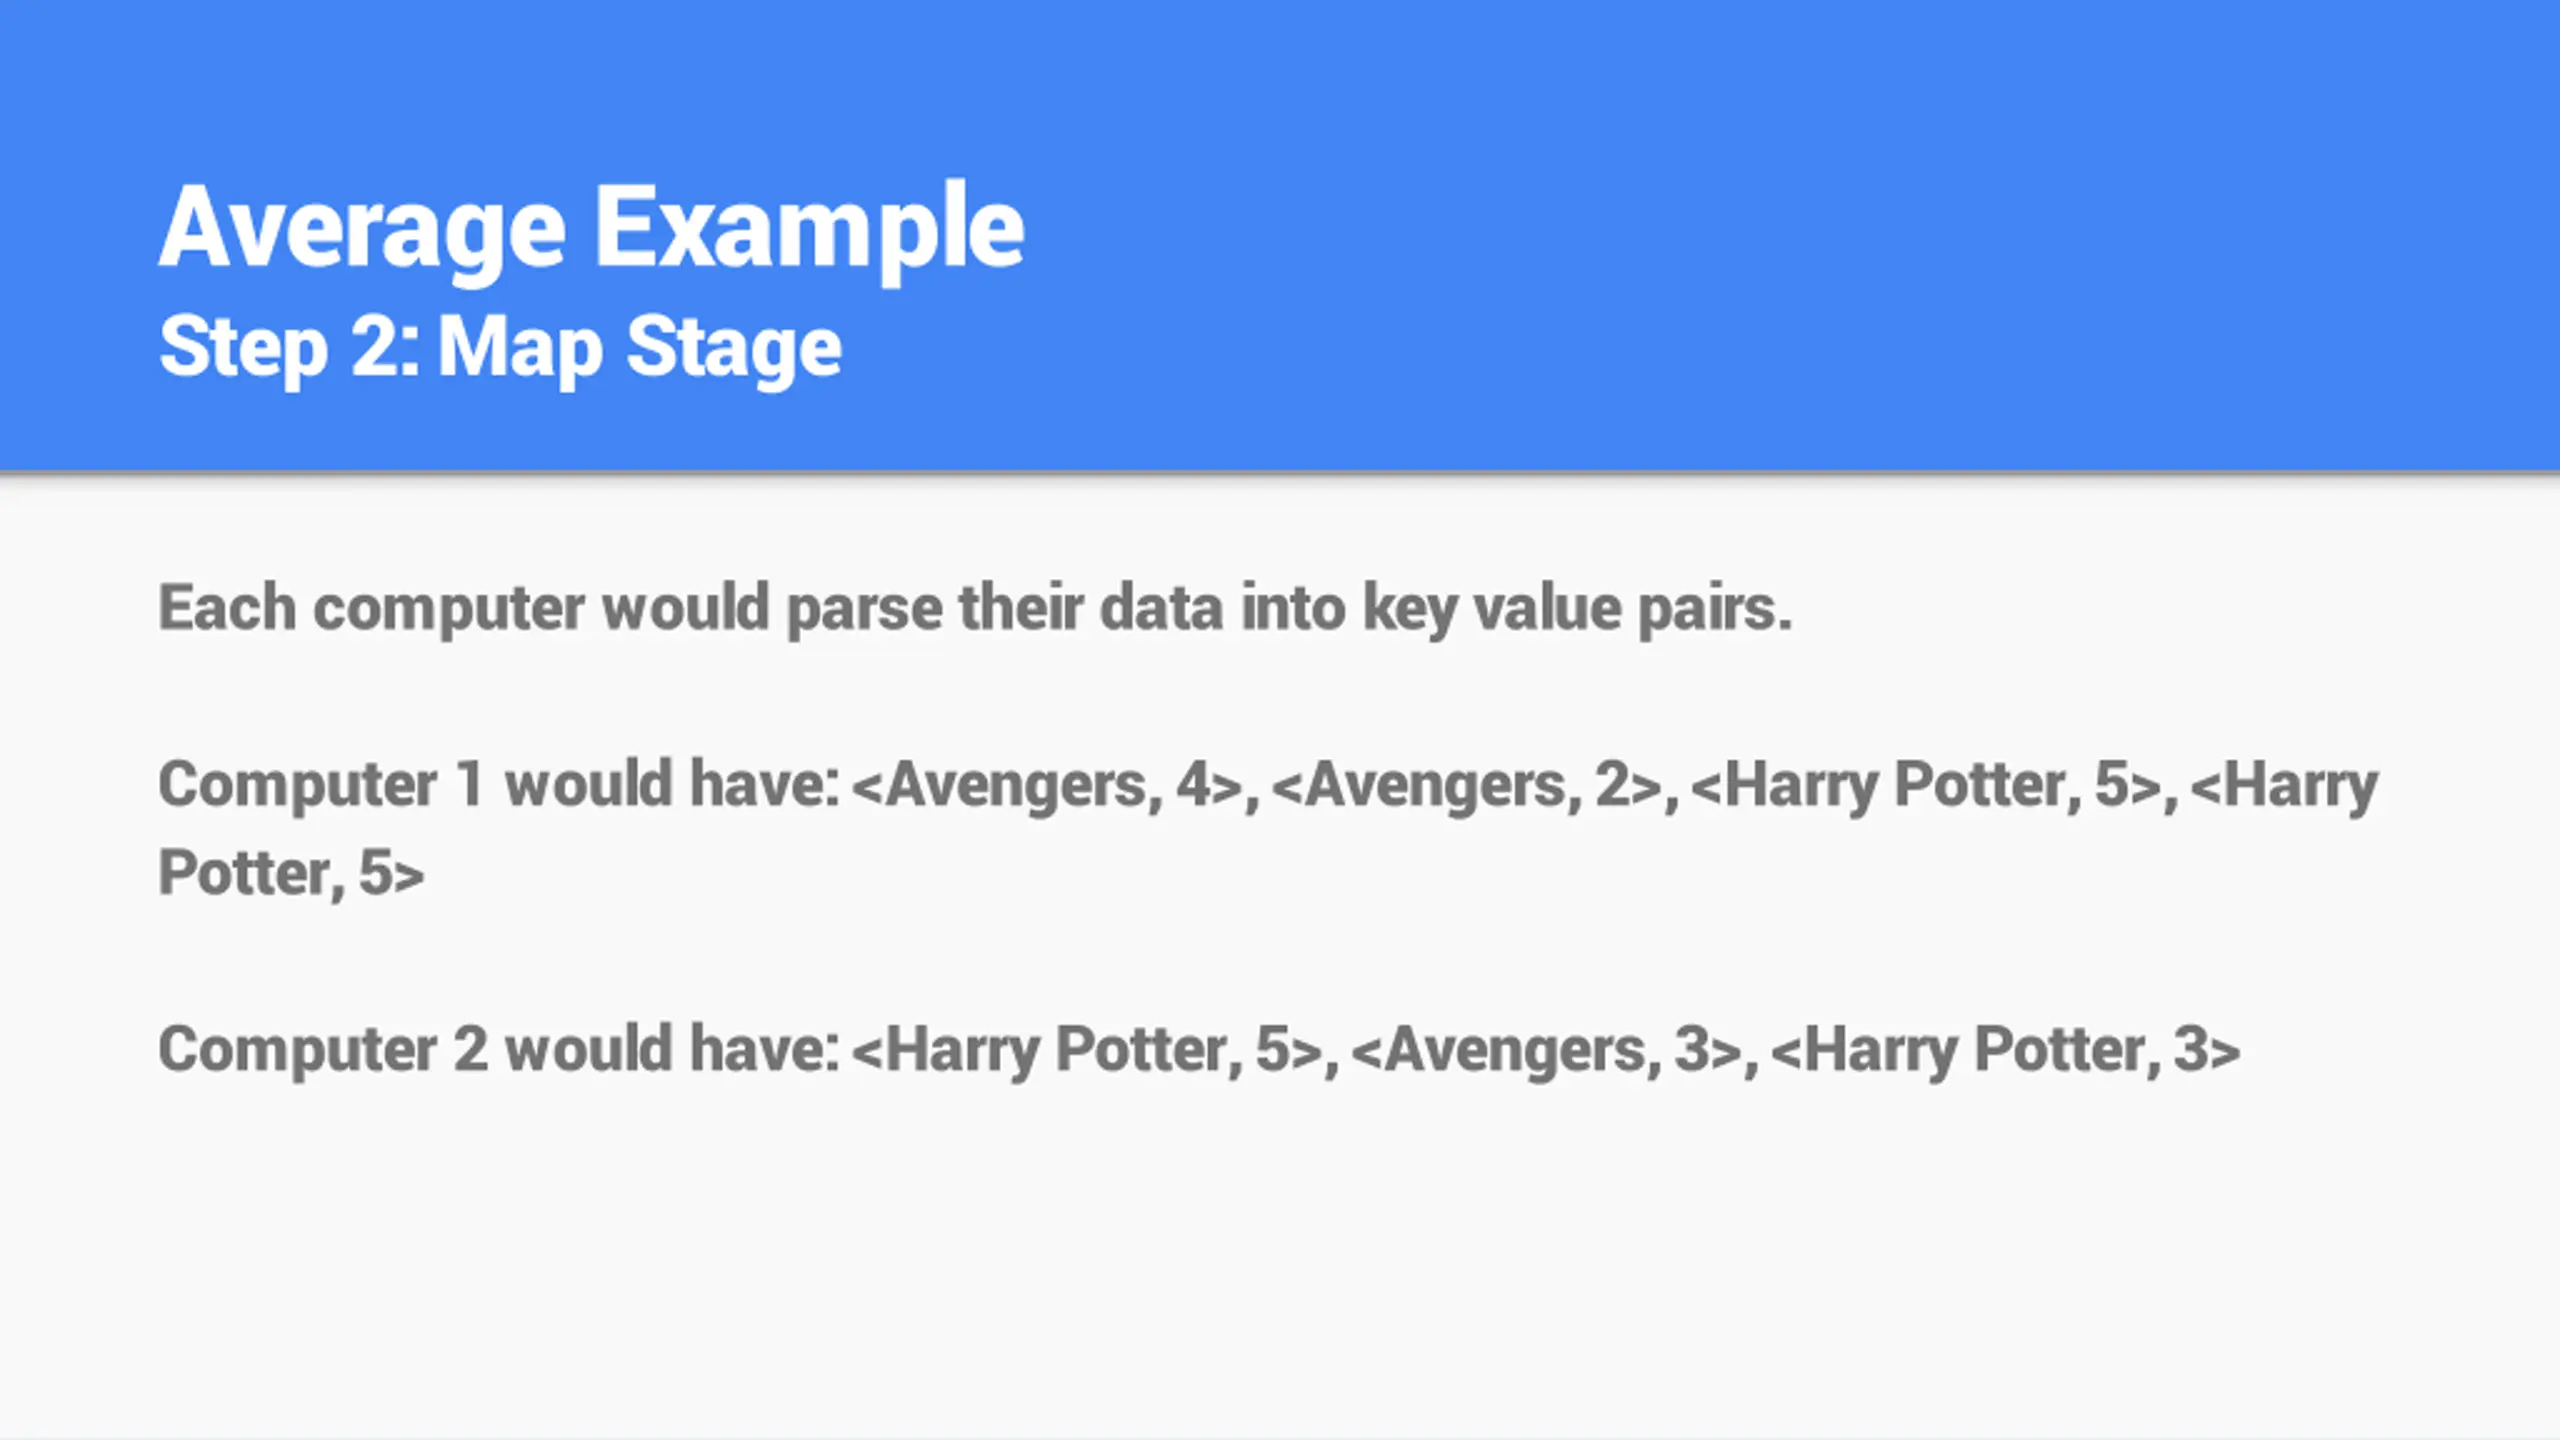2560x1440 pixels.
Task: Click the '<Harry Potter, 3>' pair
Action: 2006,1052
